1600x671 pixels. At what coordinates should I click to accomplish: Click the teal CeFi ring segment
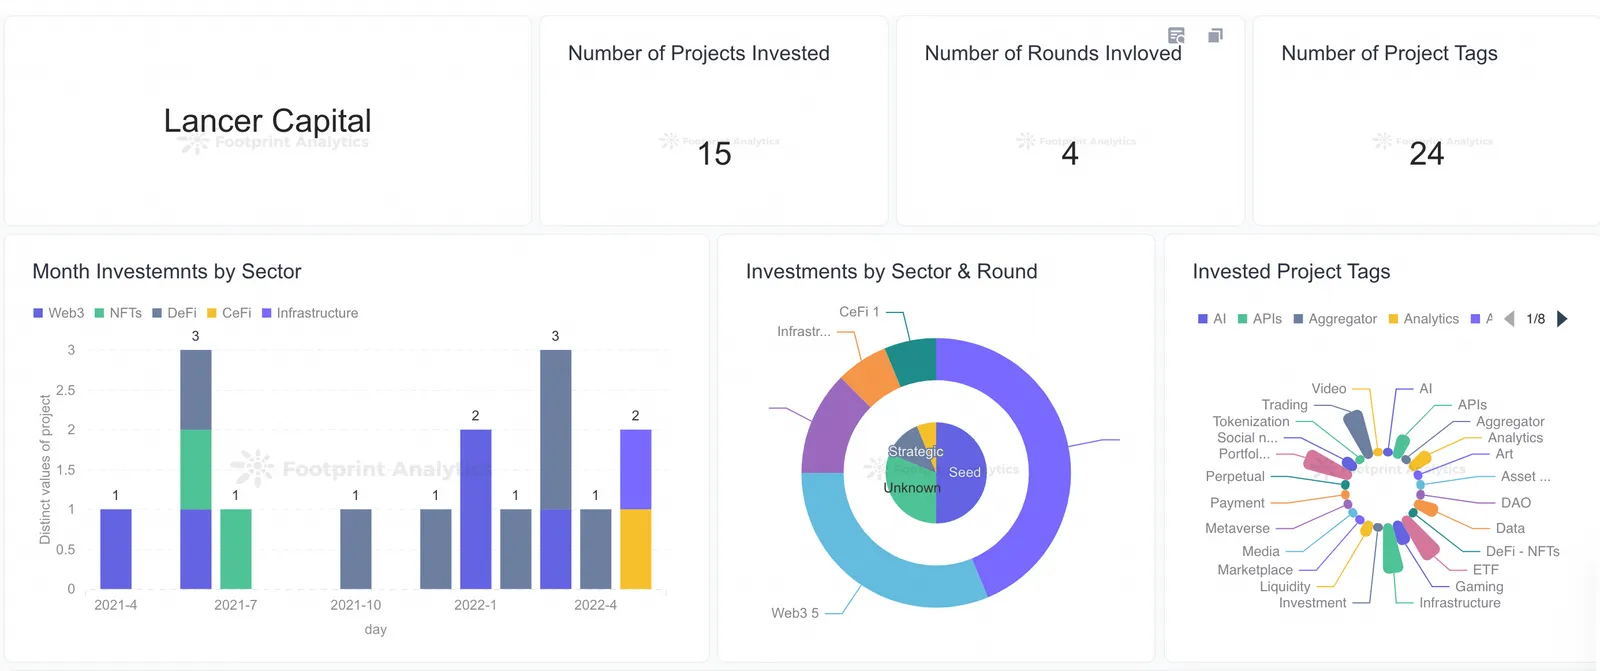coord(913,362)
